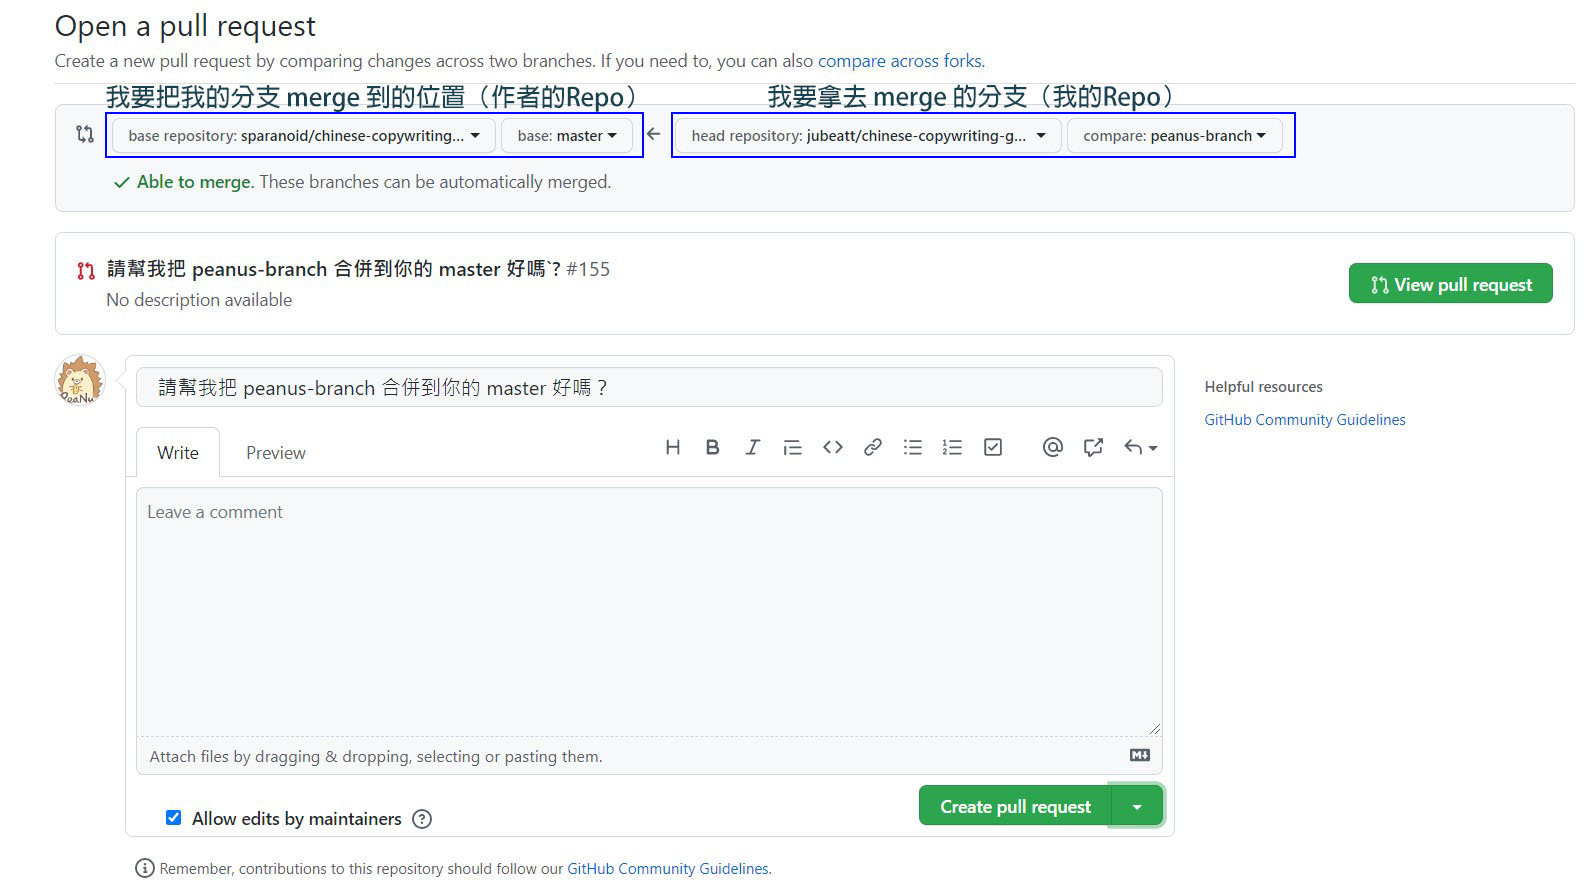
Task: Click 'Open a pull request' heading
Action: point(185,26)
